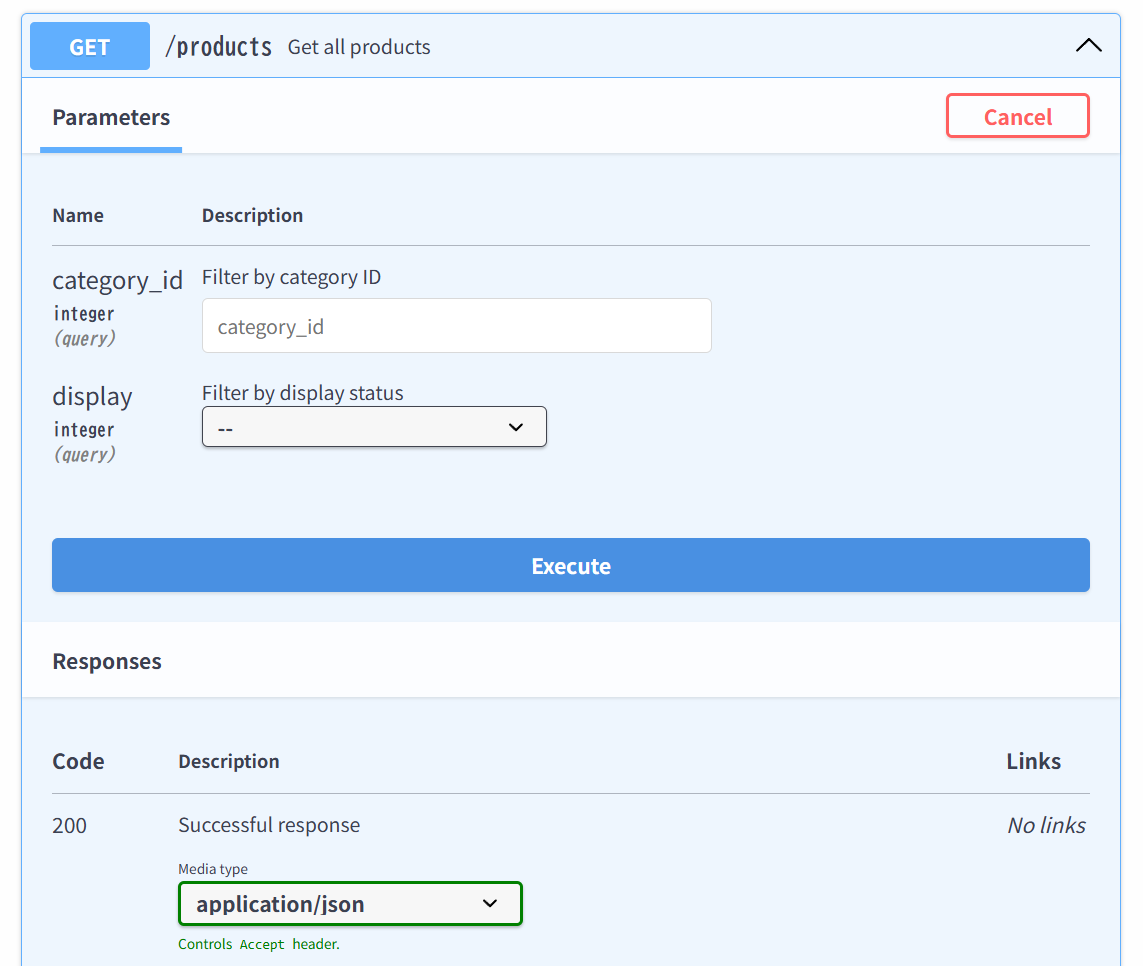The width and height of the screenshot is (1143, 966).
Task: Click the 200 response code
Action: pos(70,826)
